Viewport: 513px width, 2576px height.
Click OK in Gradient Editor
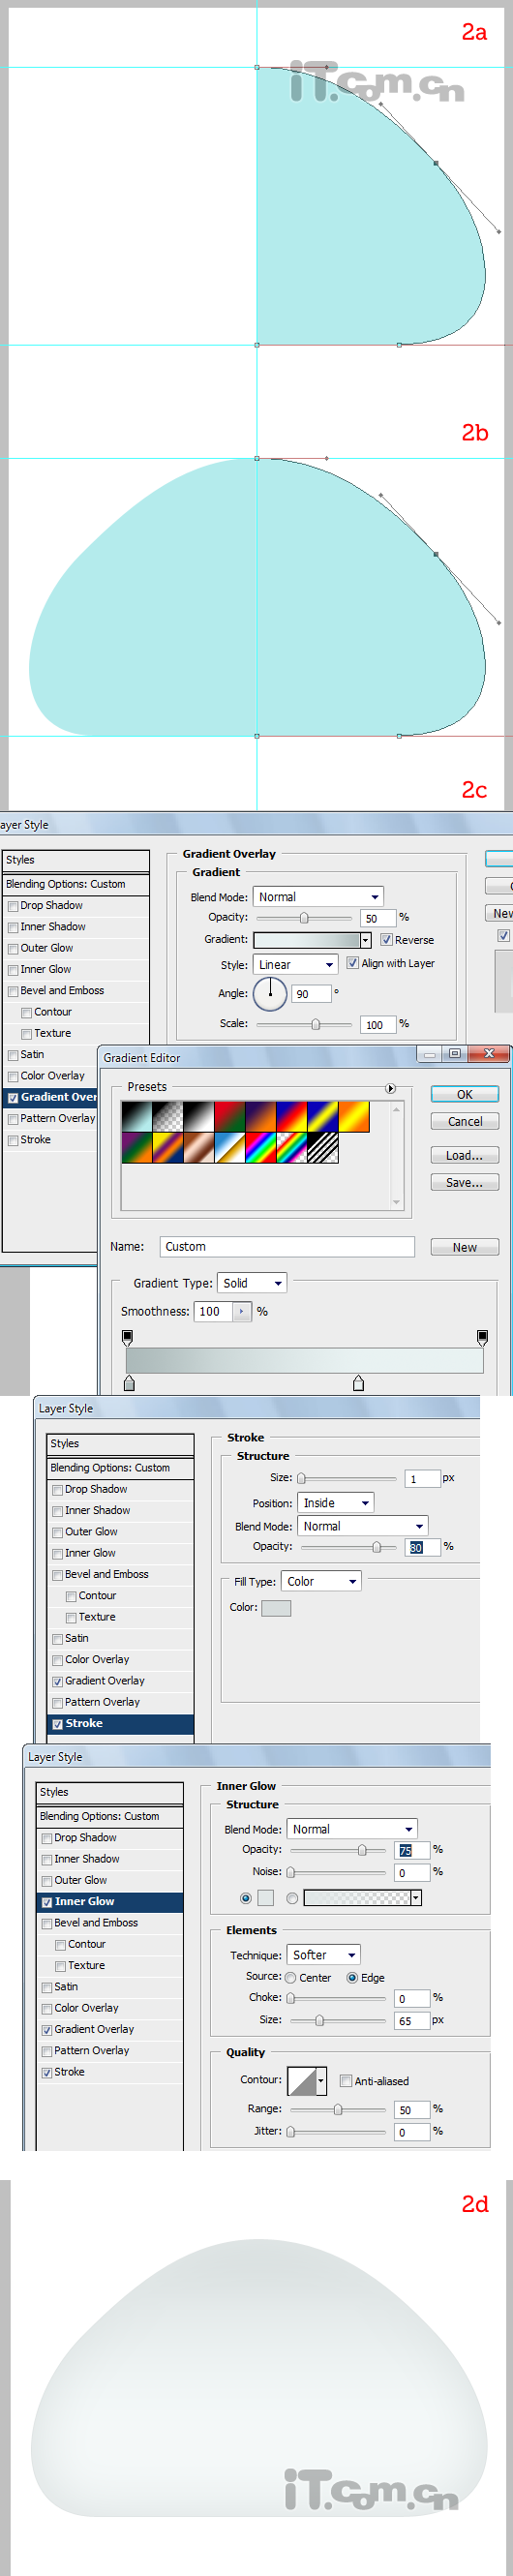465,1094
